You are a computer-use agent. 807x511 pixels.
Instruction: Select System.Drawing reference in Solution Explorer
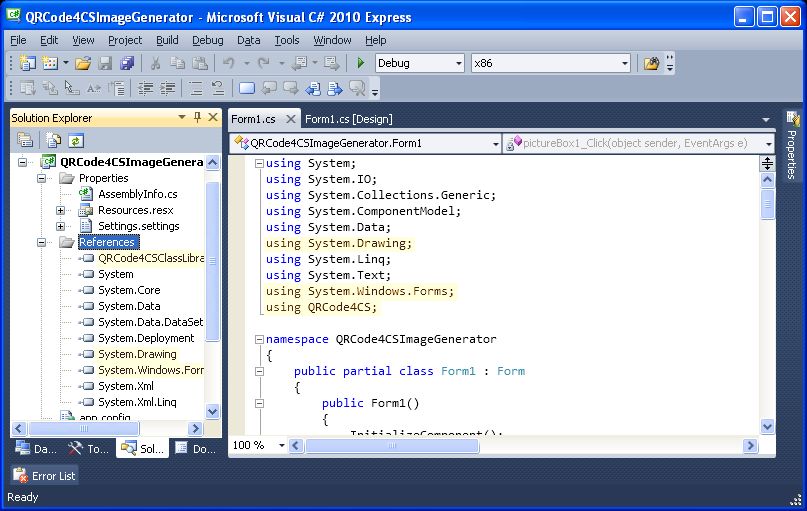pos(137,354)
